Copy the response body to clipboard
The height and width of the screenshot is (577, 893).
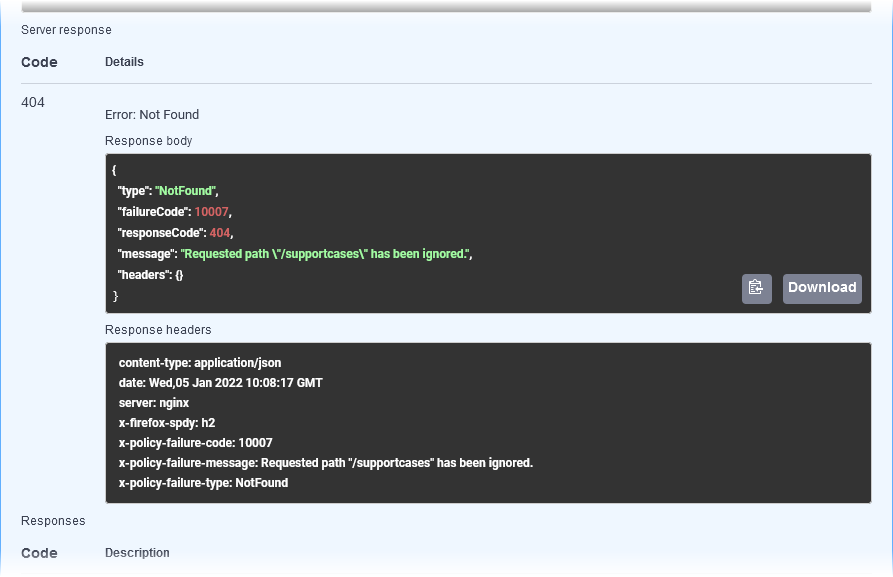click(756, 288)
